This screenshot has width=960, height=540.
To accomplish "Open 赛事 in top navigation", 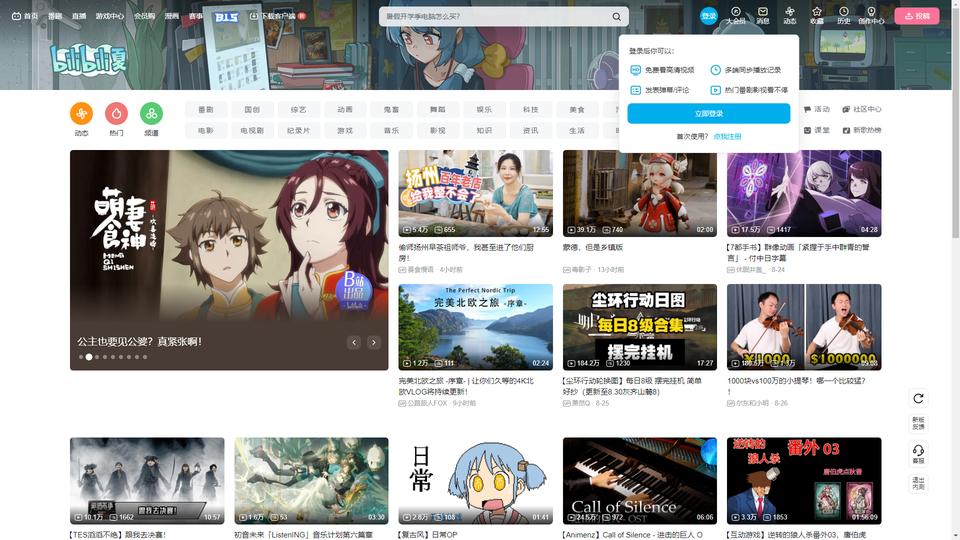I will [x=196, y=16].
